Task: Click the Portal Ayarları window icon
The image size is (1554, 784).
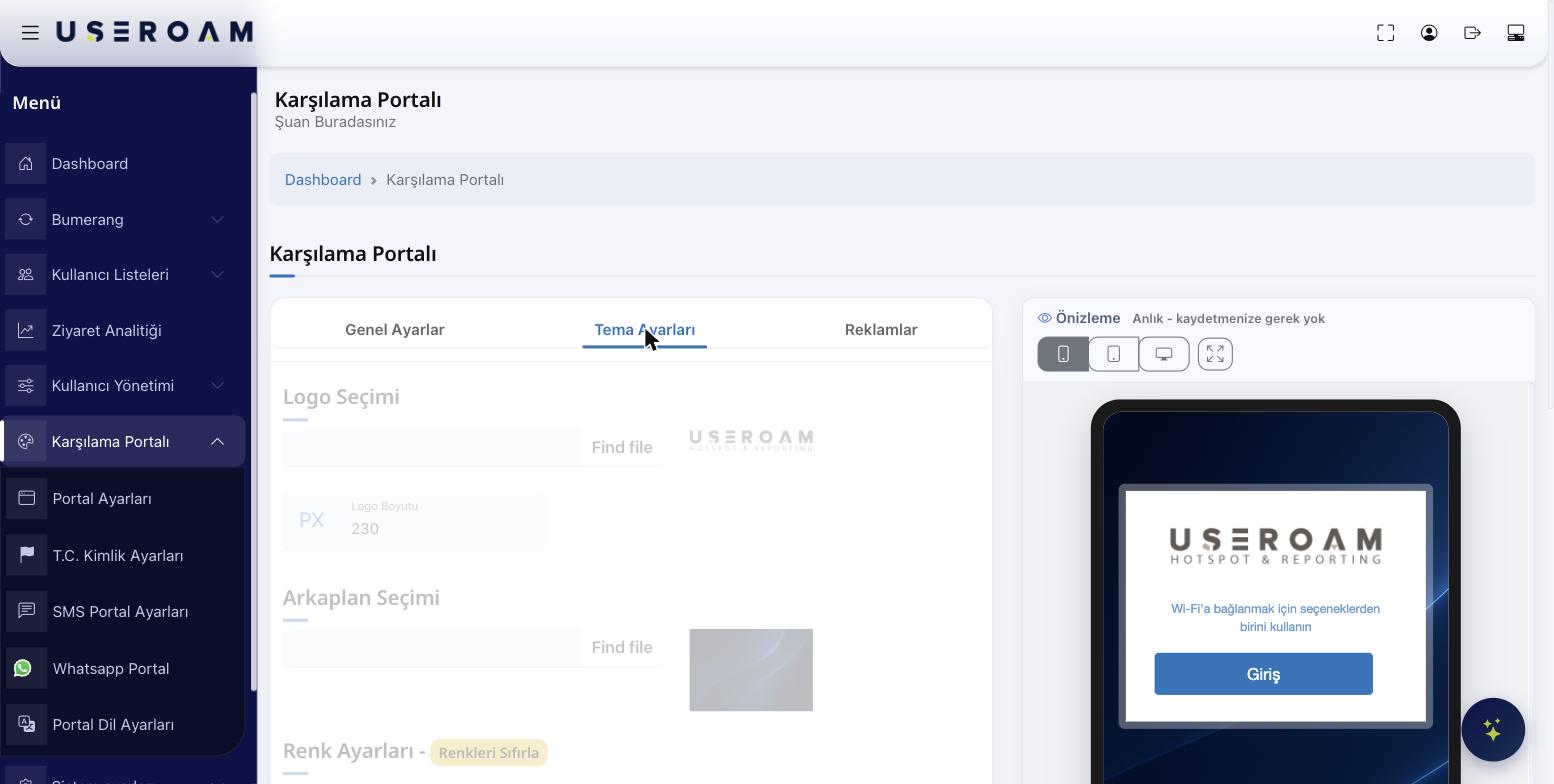Action: (x=27, y=498)
